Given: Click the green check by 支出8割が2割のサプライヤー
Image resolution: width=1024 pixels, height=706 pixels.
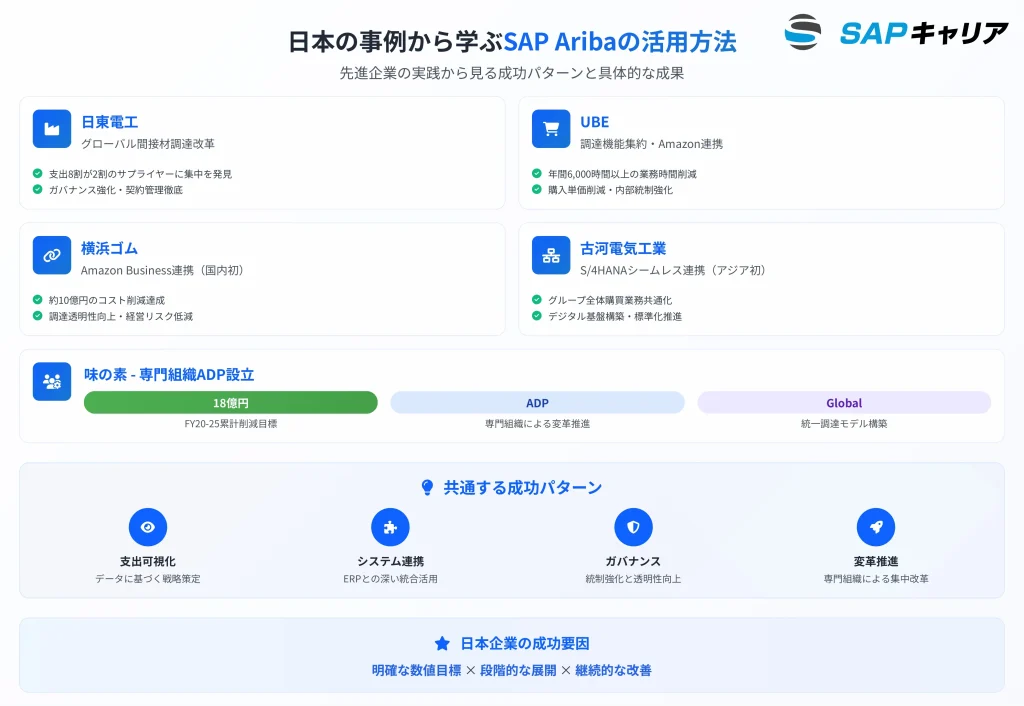Looking at the screenshot, I should tap(38, 174).
